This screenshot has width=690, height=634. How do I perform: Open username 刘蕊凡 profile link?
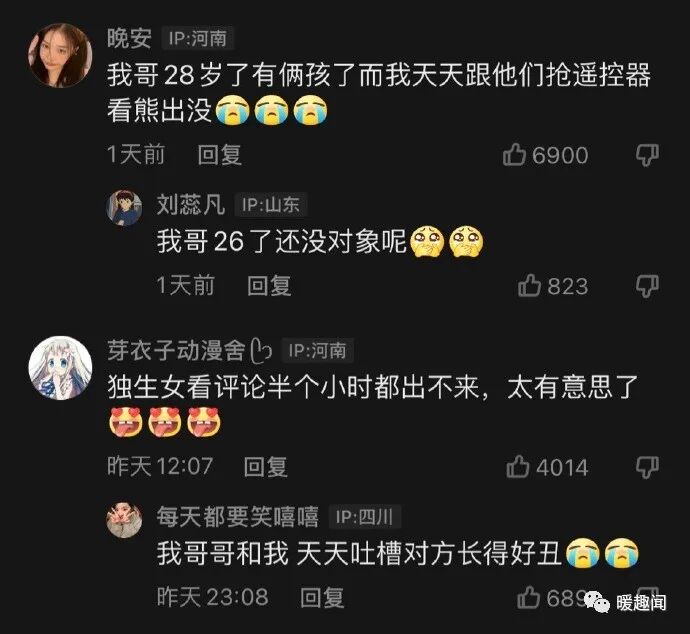pos(191,205)
